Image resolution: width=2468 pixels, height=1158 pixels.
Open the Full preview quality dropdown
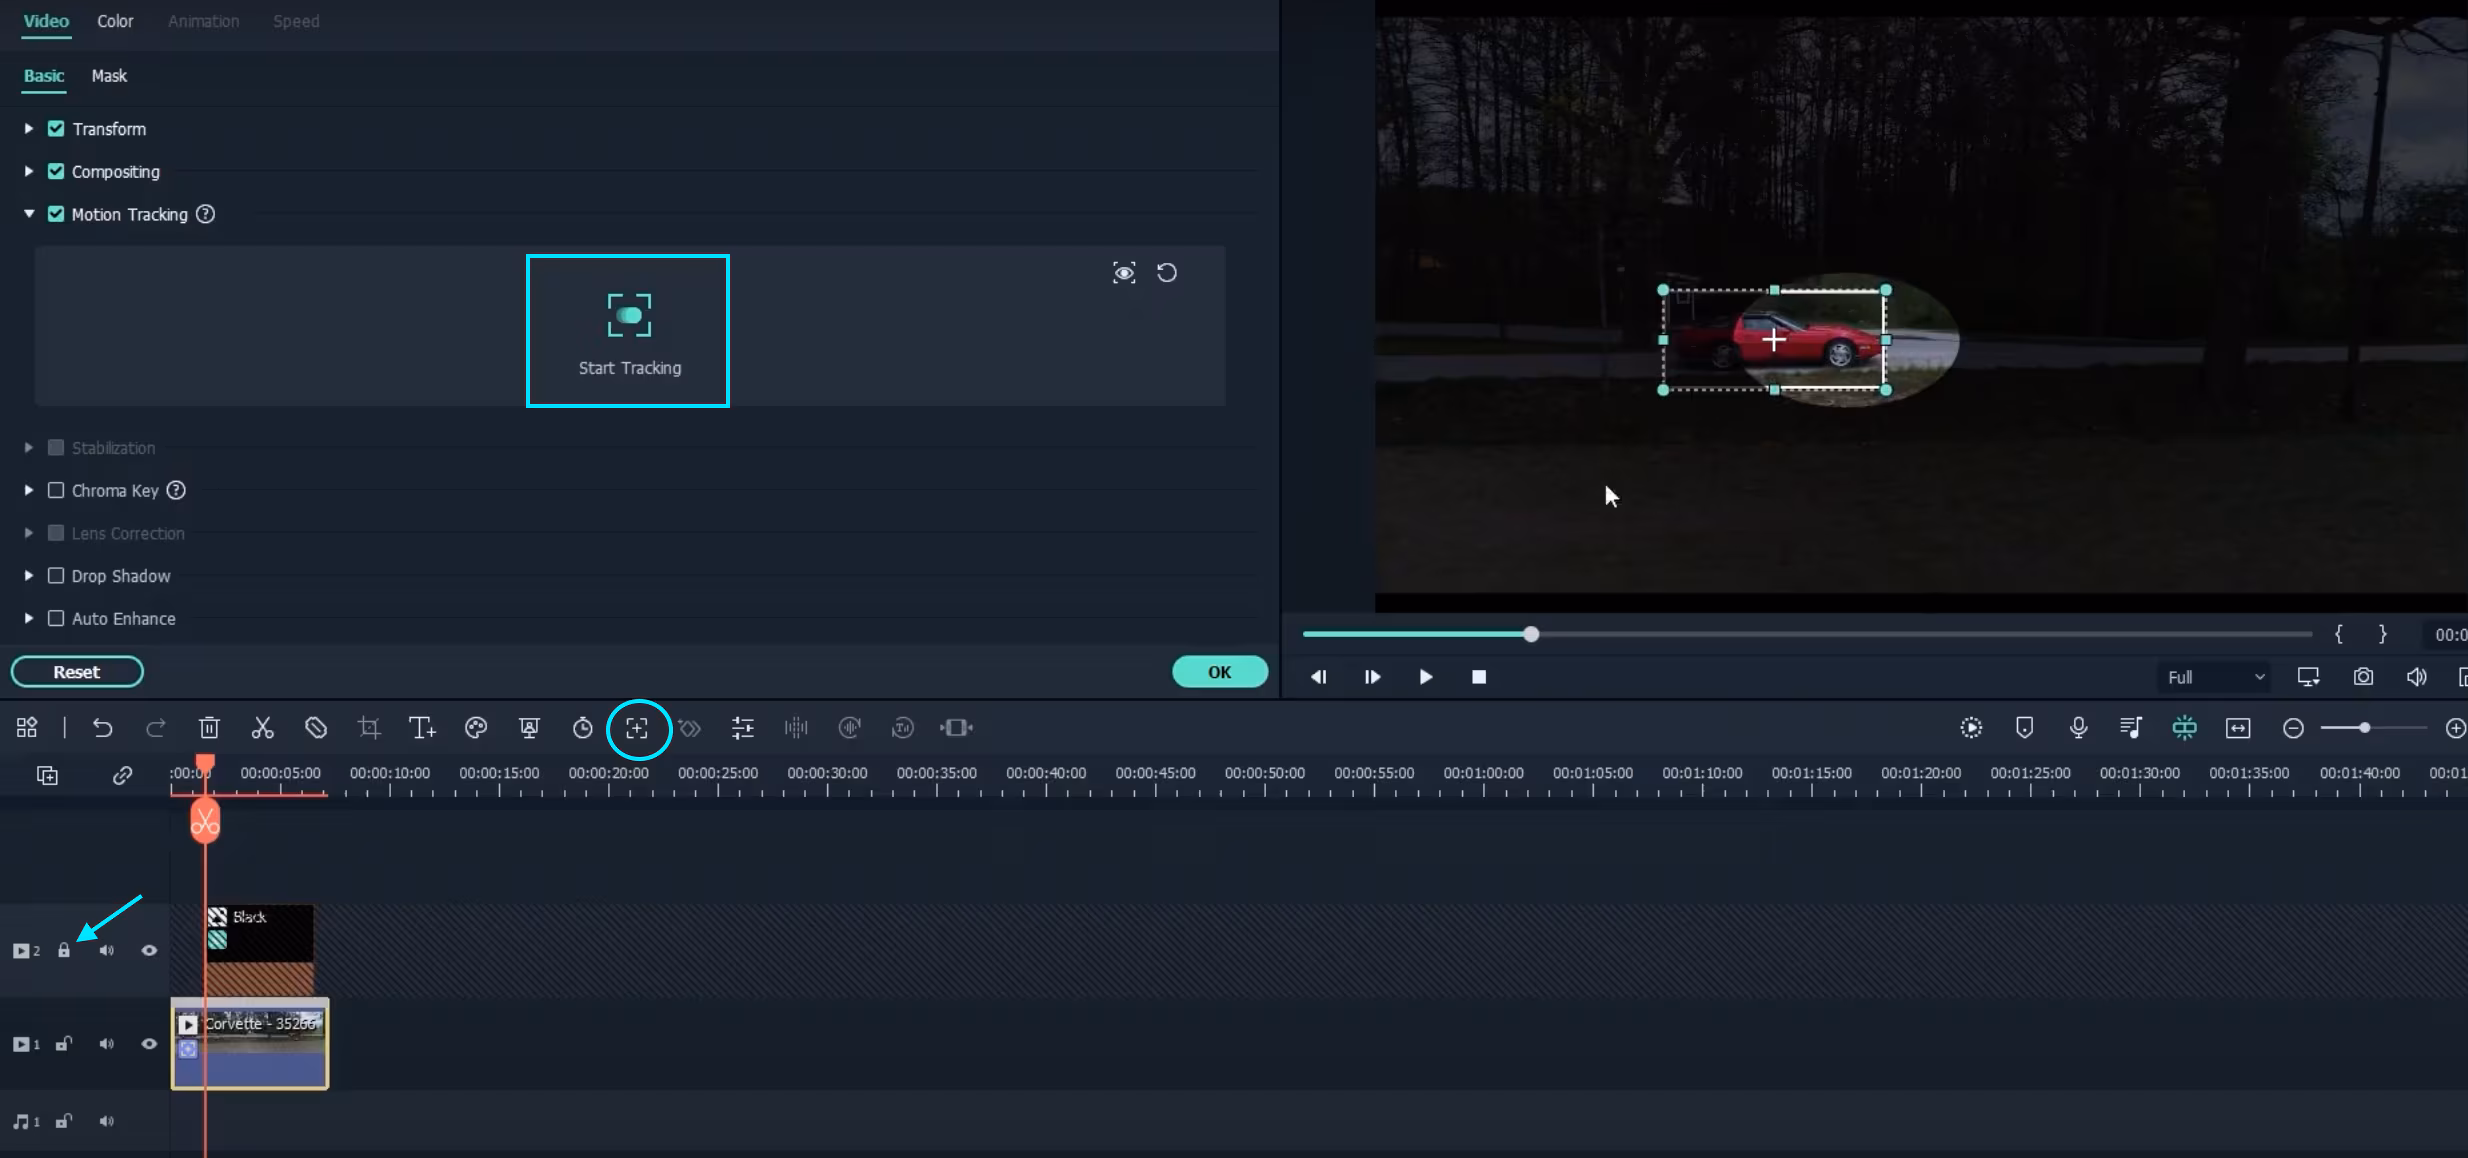(x=2214, y=677)
